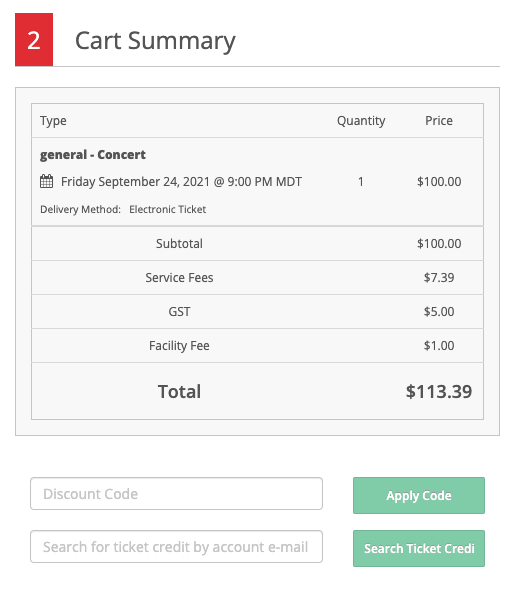This screenshot has width=524, height=603.
Task: Click the Facility Fee row label
Action: [179, 346]
